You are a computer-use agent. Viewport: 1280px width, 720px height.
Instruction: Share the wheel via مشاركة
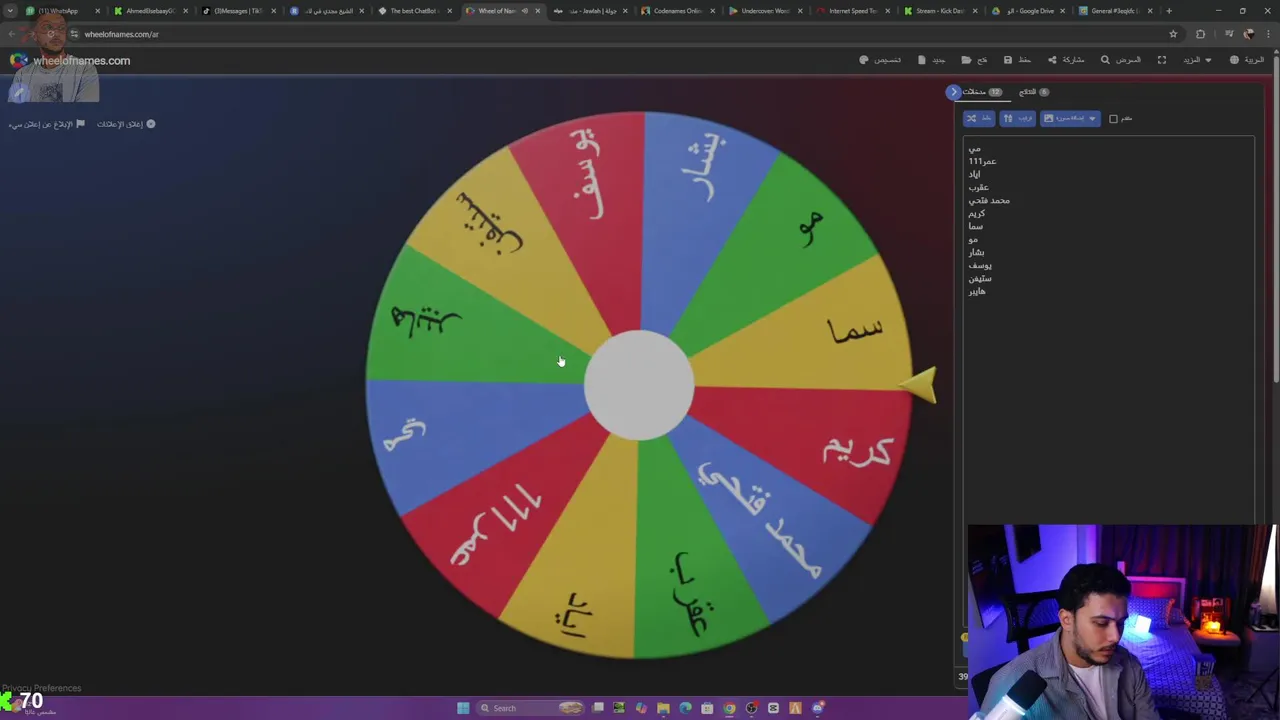1066,60
